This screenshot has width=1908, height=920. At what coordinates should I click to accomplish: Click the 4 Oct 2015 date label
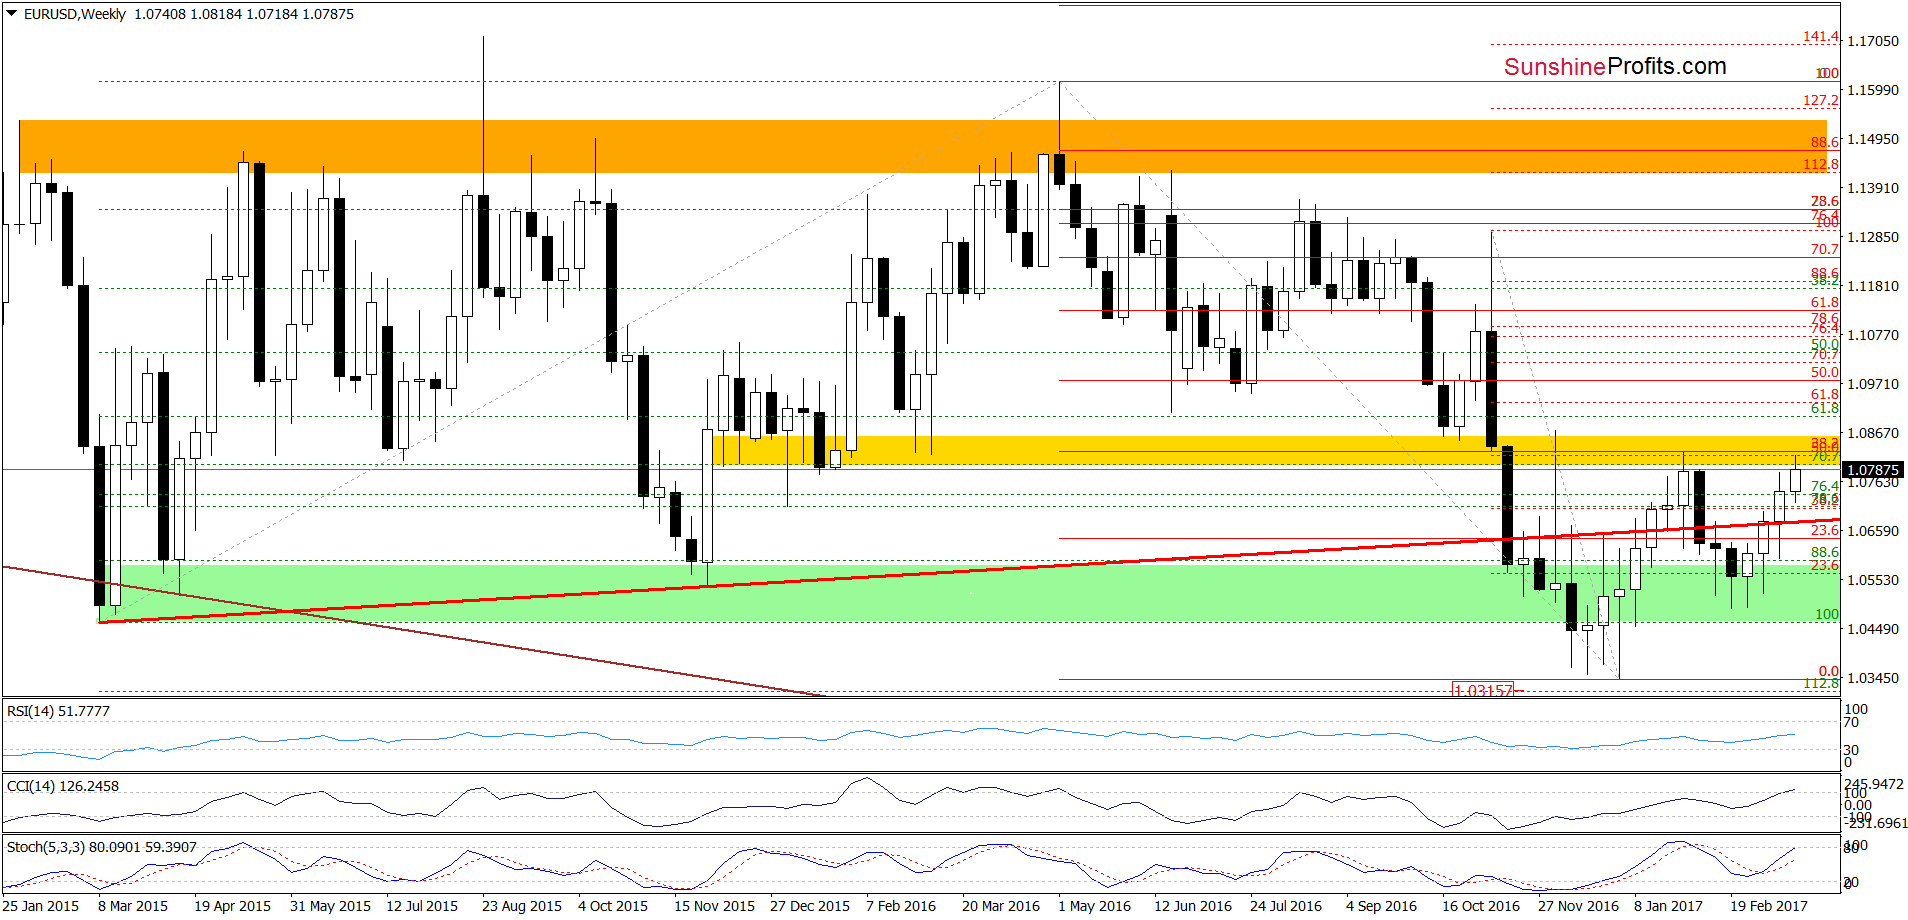point(613,906)
